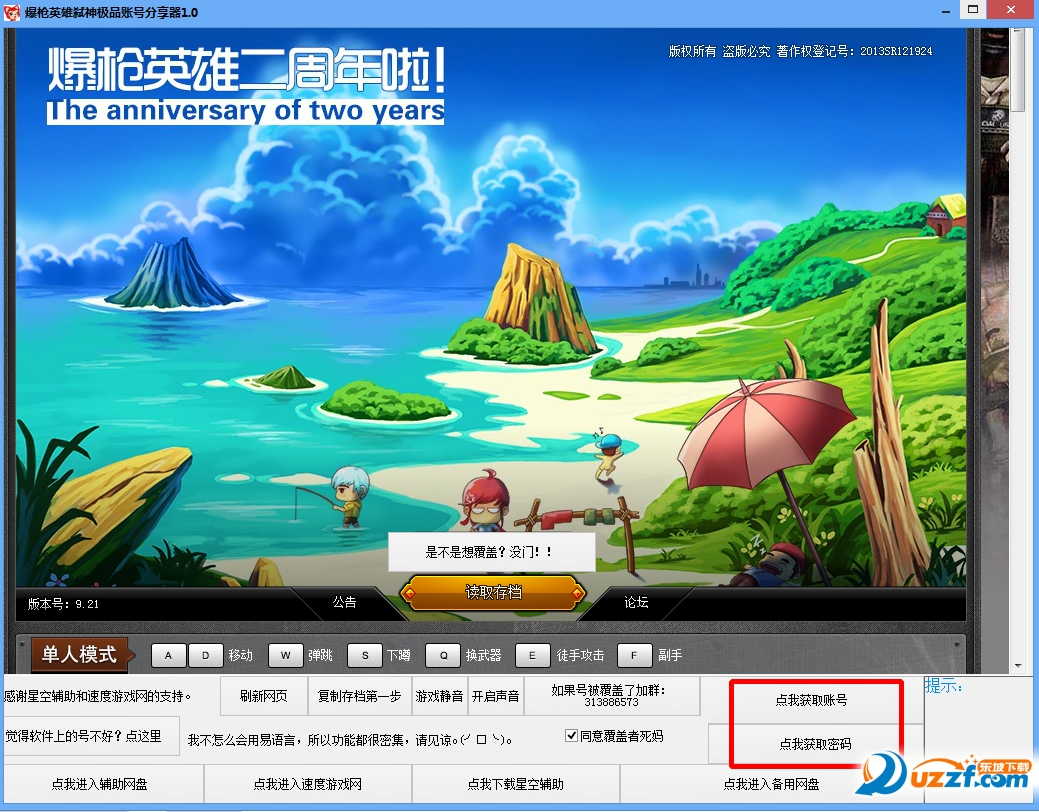
Task: Open the 论坛 tab
Action: pyautogui.click(x=635, y=602)
